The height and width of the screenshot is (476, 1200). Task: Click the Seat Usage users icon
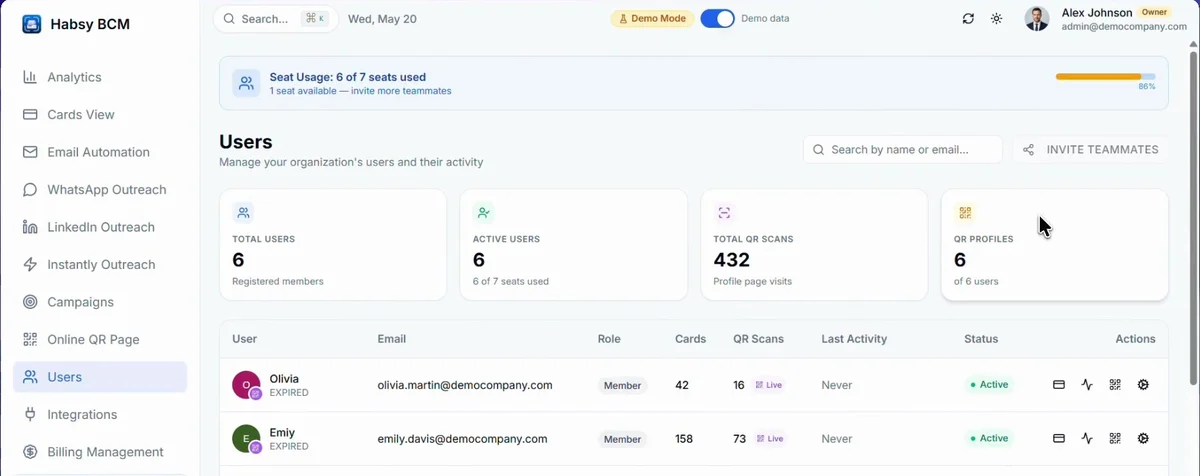tap(246, 83)
